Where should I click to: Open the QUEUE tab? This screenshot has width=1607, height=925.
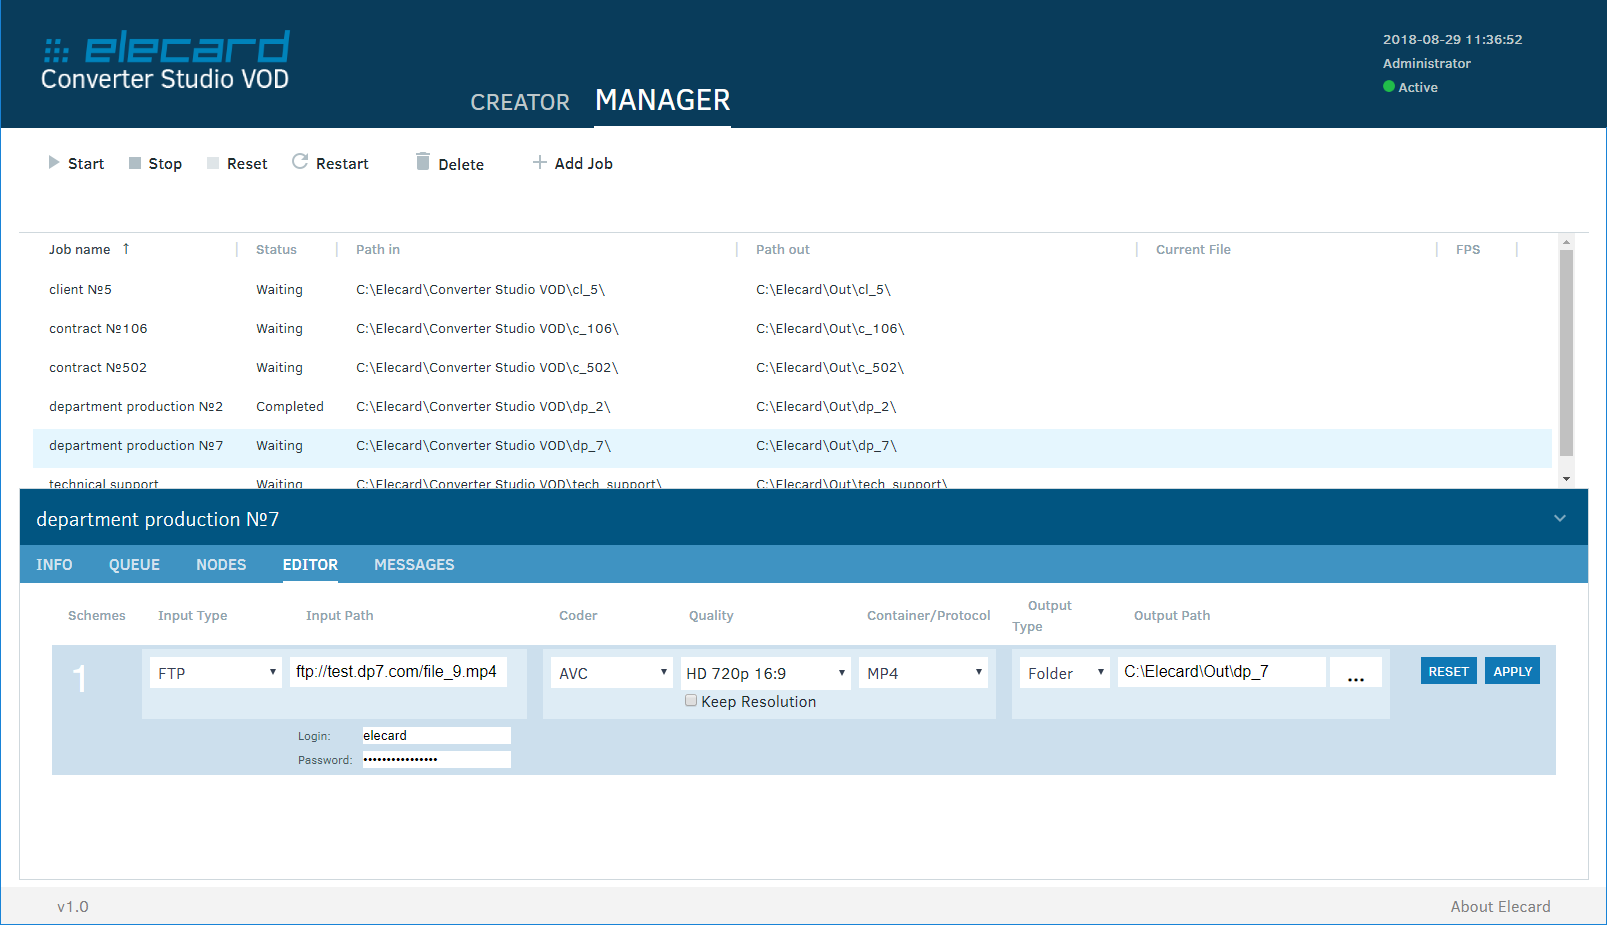pos(134,565)
